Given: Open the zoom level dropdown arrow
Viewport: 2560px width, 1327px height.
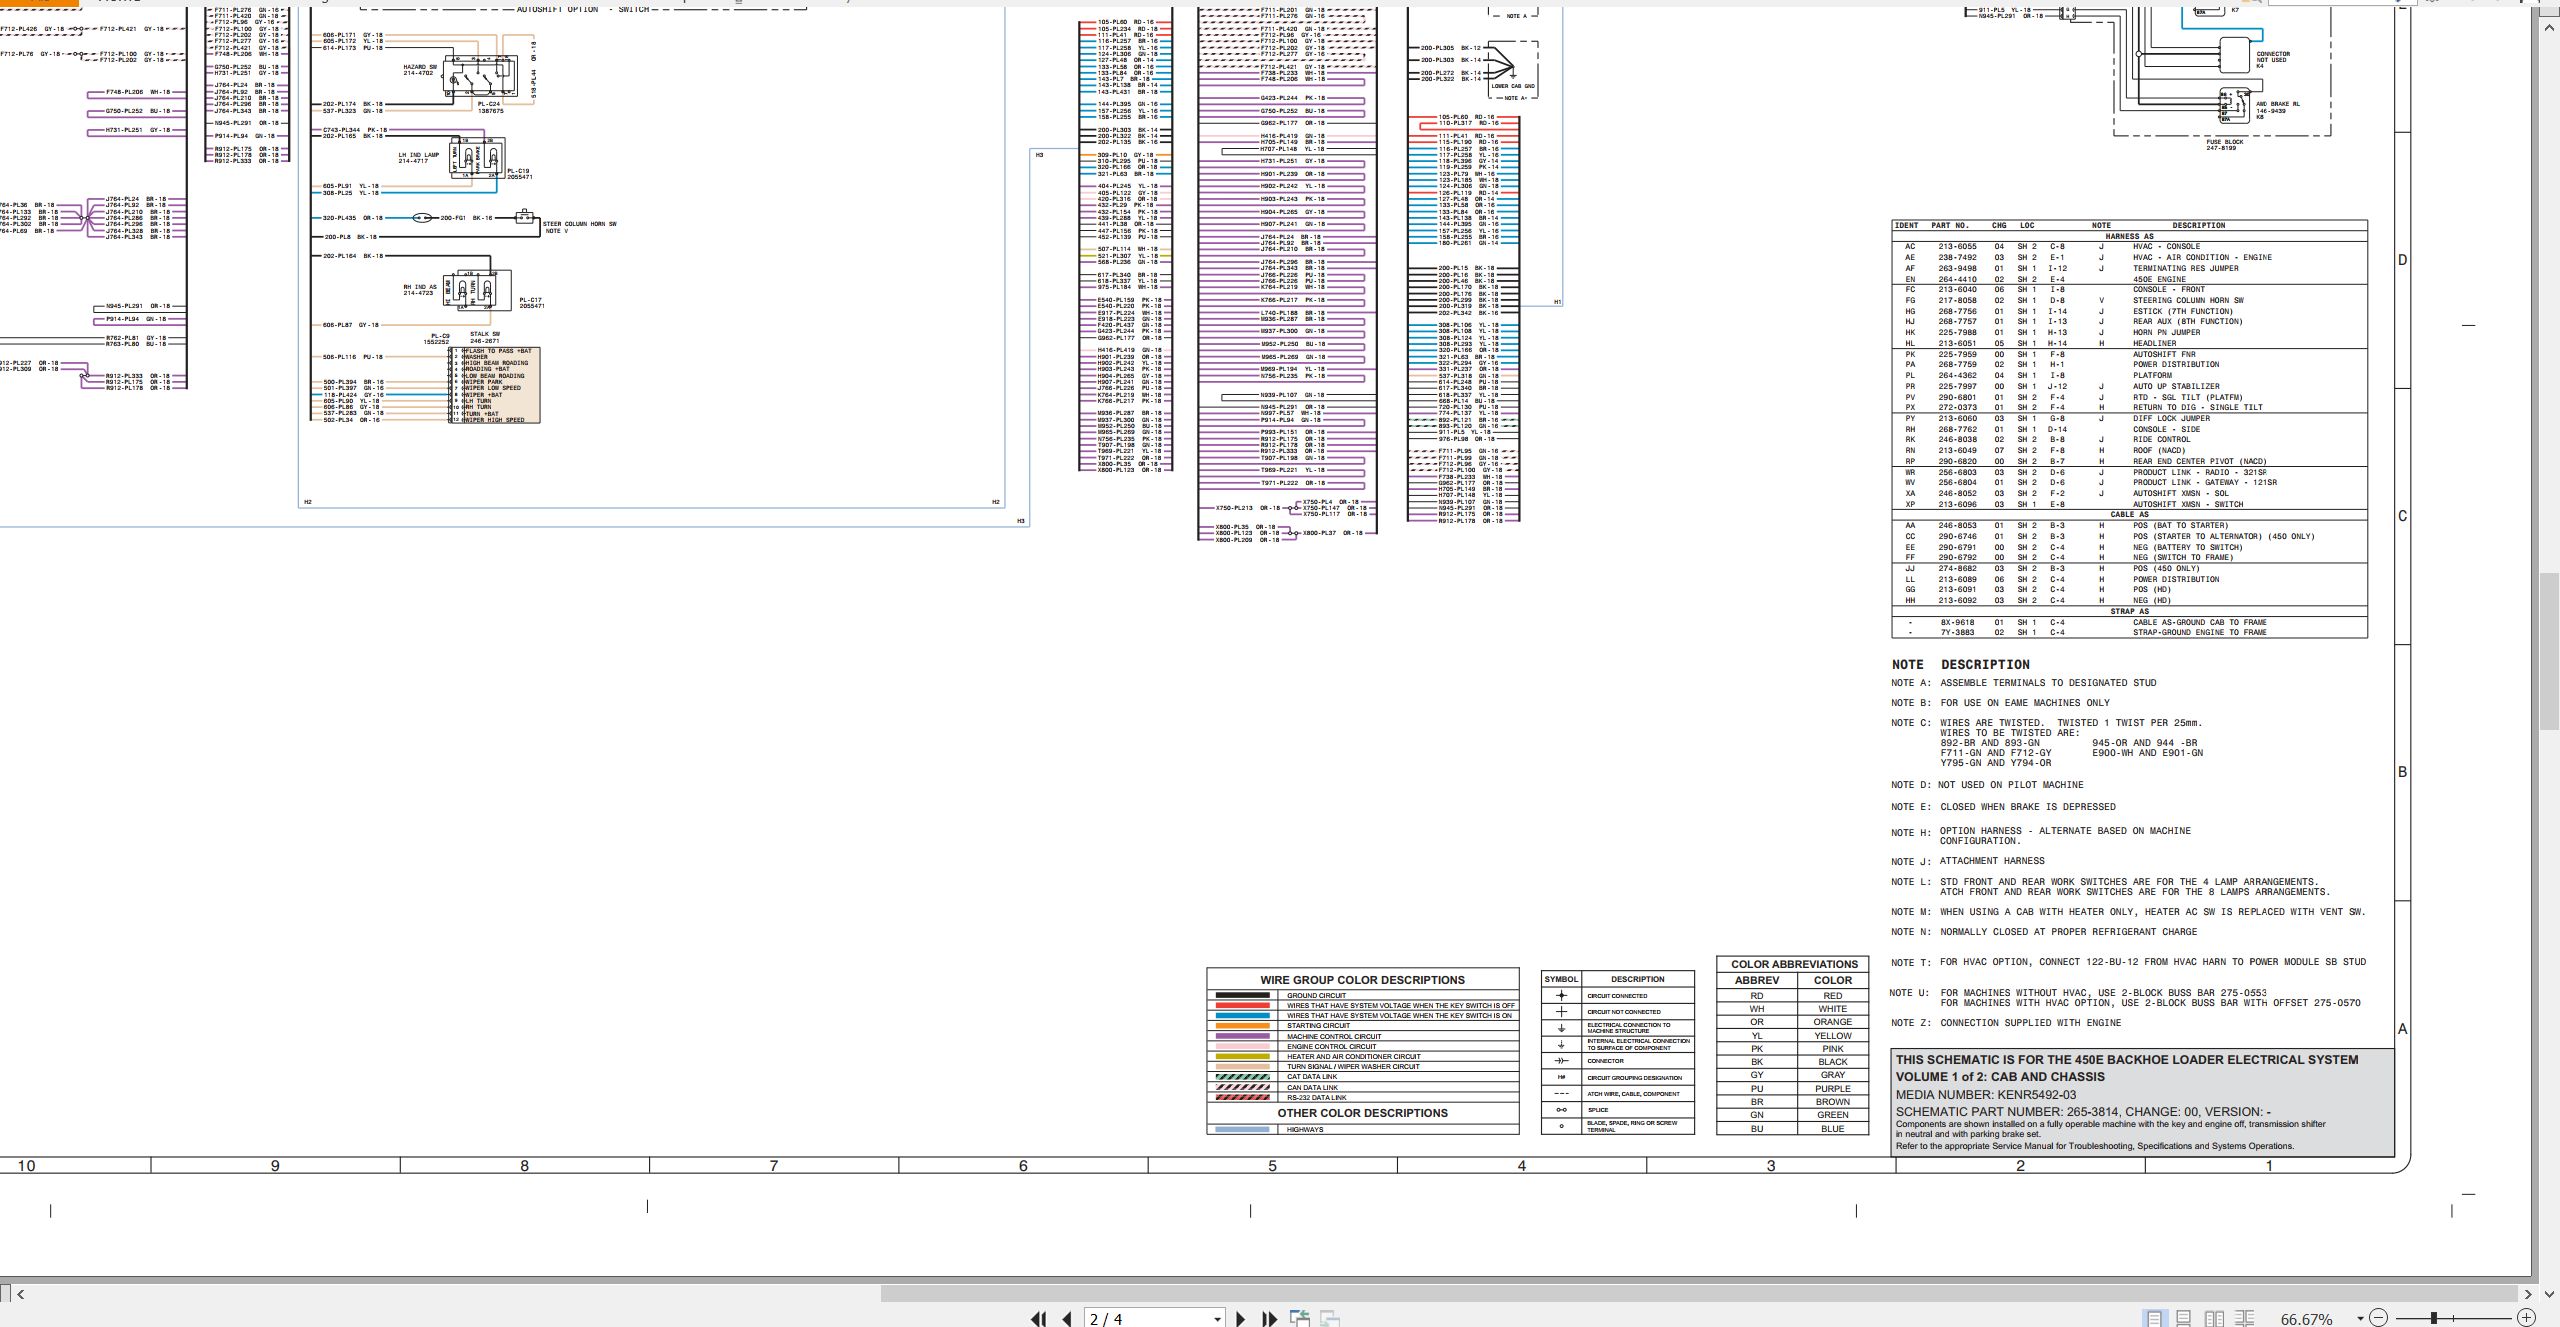Looking at the screenshot, I should tap(2360, 1319).
